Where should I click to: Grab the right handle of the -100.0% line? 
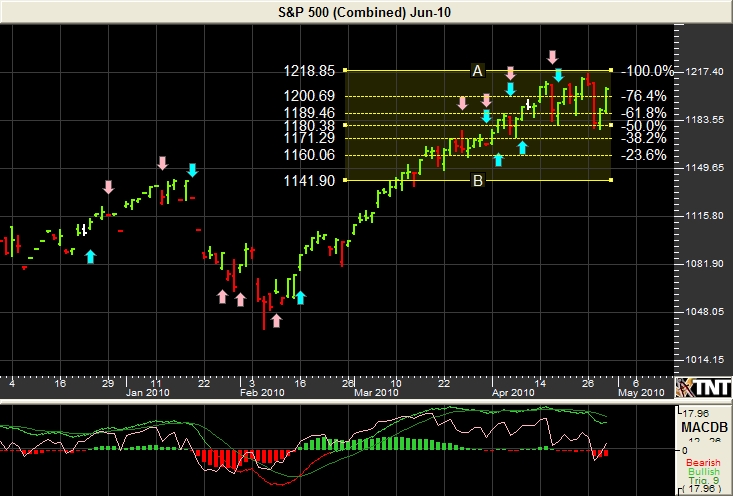click(611, 70)
